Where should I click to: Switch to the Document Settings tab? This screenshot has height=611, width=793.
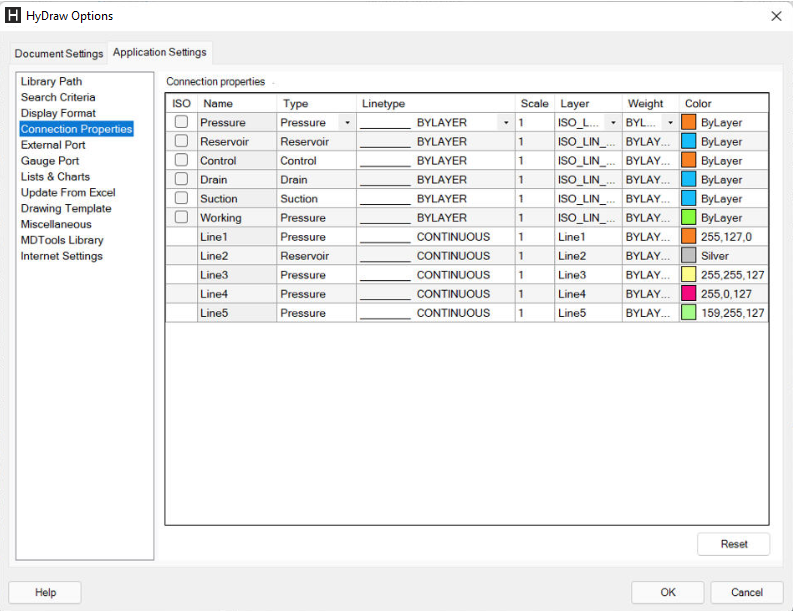(x=58, y=53)
